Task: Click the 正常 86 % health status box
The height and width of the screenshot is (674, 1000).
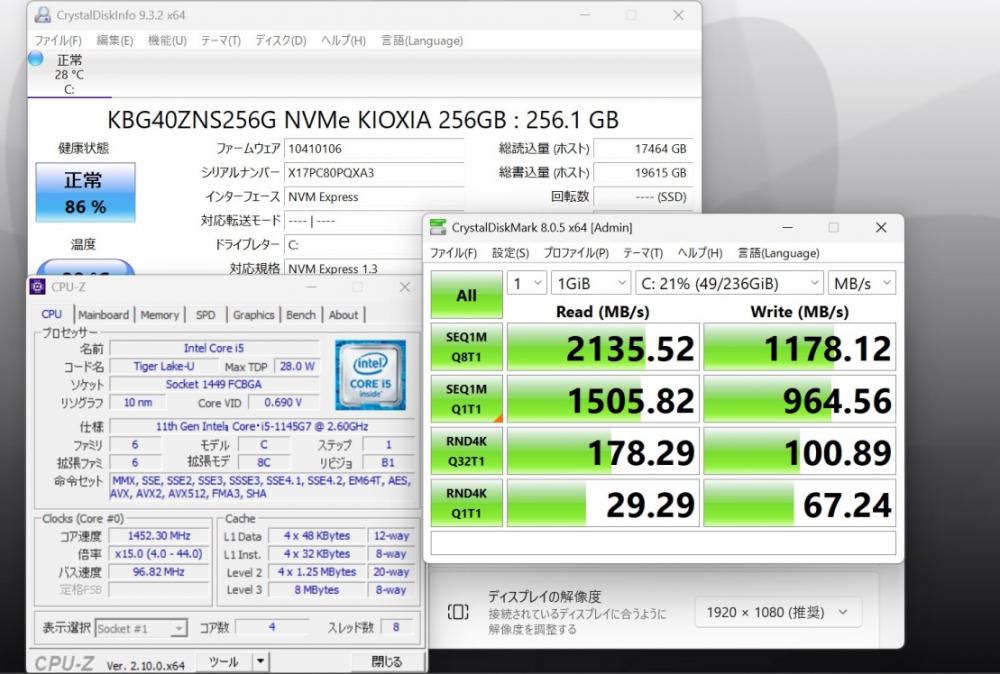Action: [x=85, y=192]
